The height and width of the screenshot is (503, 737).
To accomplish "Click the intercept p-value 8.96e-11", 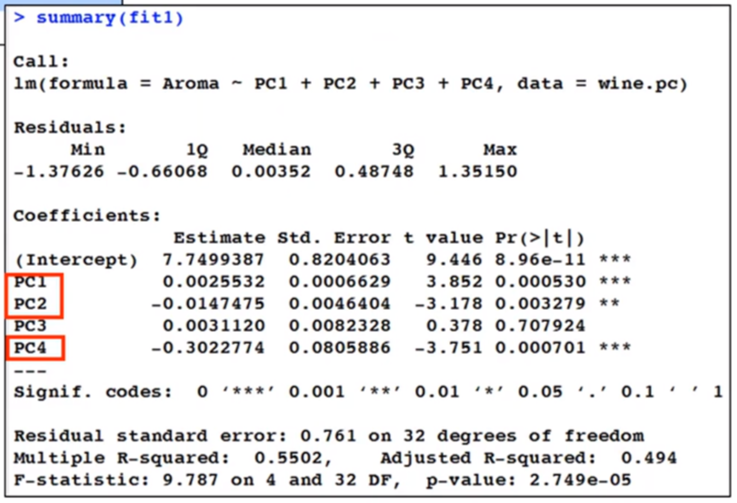I will coord(541,259).
